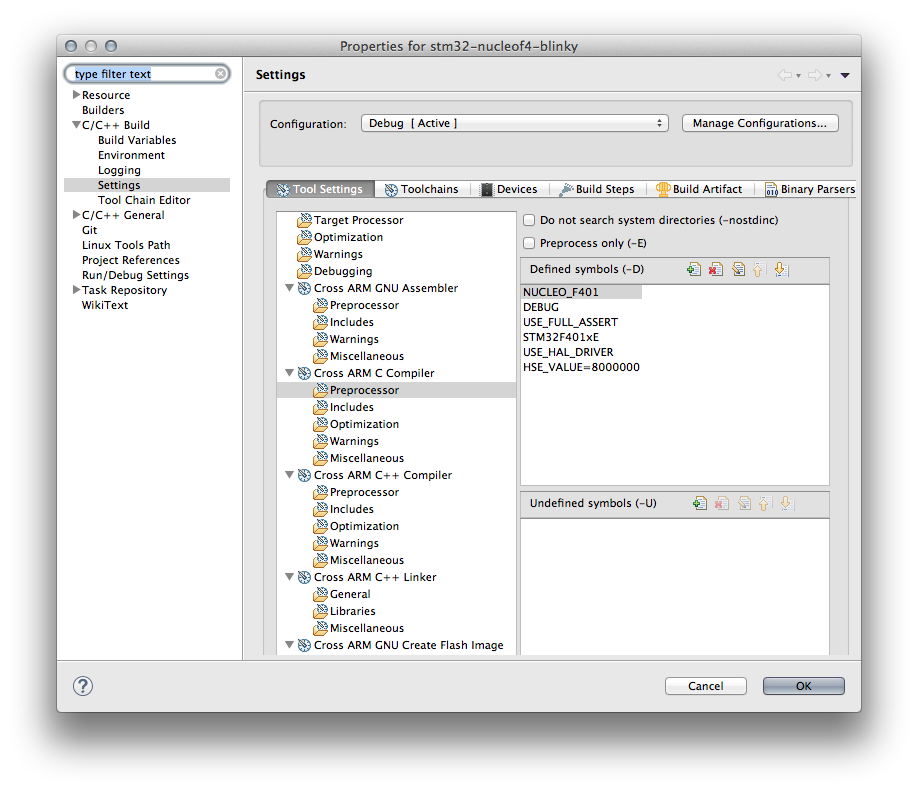Delete the selected Defined symbol
Screen dimensions: 918x791
(715, 269)
